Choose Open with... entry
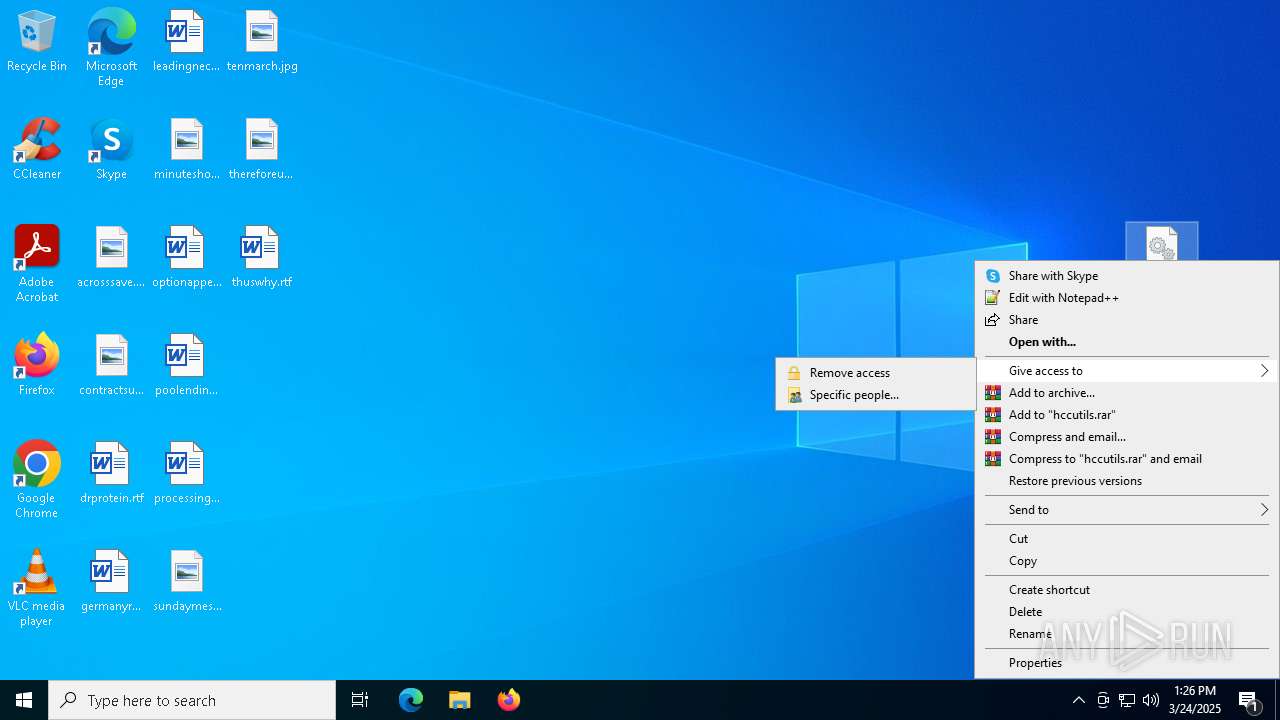1280x720 pixels. tap(1127, 342)
